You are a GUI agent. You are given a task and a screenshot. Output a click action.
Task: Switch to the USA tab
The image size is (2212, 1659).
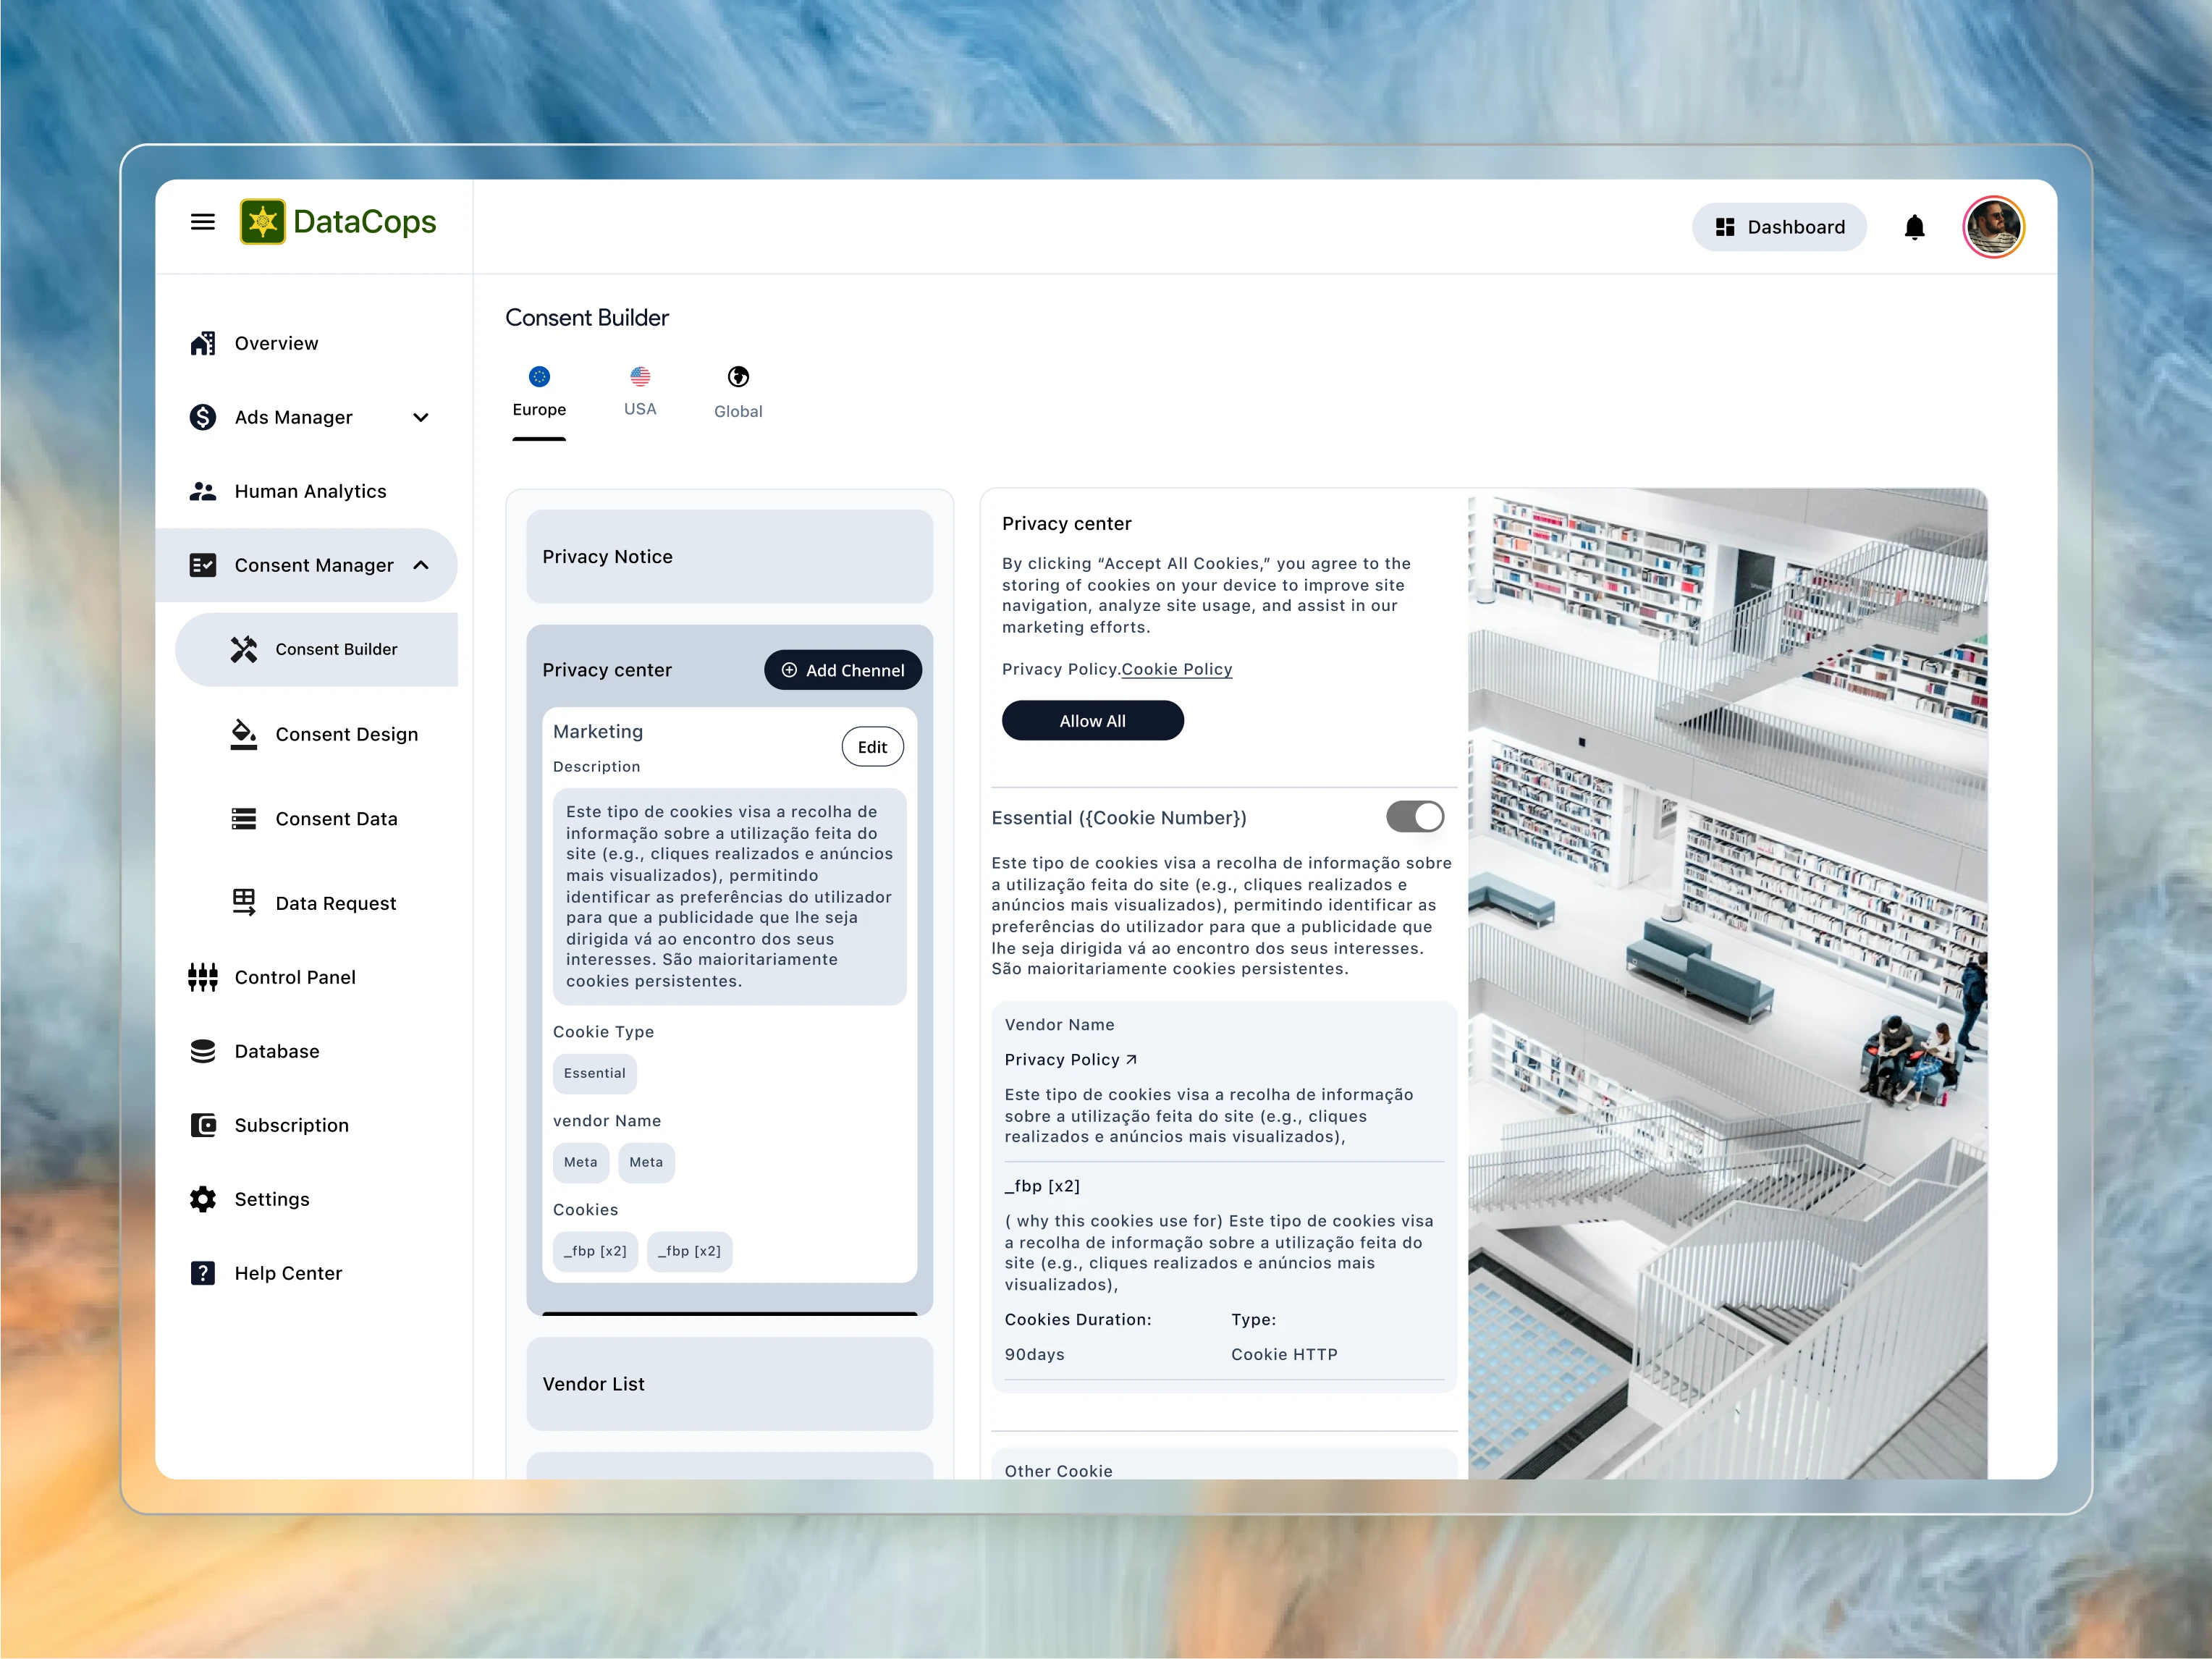coord(639,391)
